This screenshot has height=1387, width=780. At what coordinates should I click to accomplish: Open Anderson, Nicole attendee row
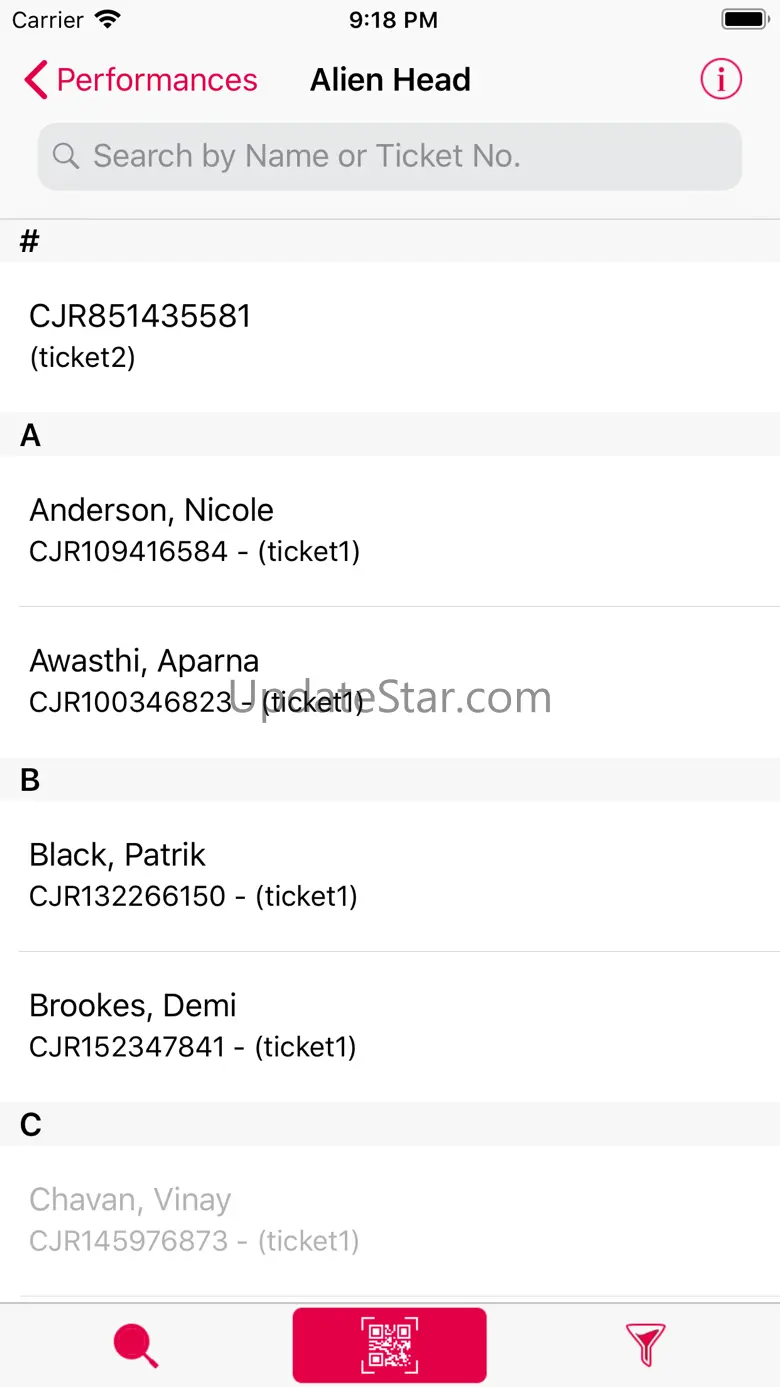pyautogui.click(x=390, y=530)
